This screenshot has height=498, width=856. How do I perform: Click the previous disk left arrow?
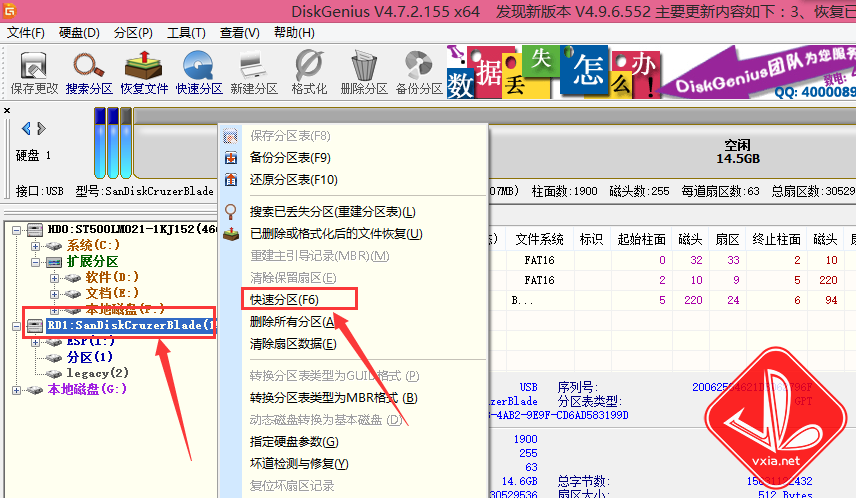(x=26, y=128)
